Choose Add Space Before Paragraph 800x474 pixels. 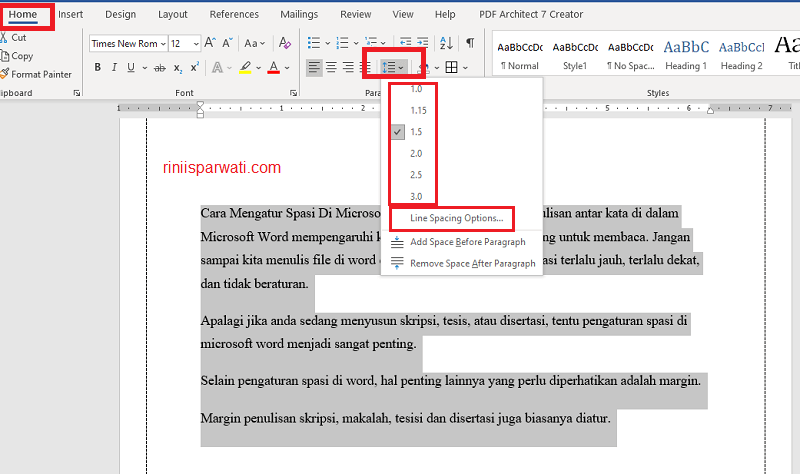point(462,242)
